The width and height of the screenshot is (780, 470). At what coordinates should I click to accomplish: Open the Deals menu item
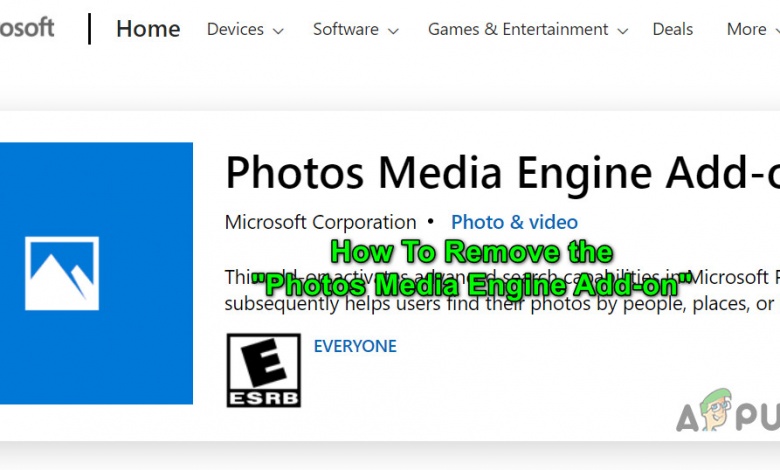pos(672,29)
